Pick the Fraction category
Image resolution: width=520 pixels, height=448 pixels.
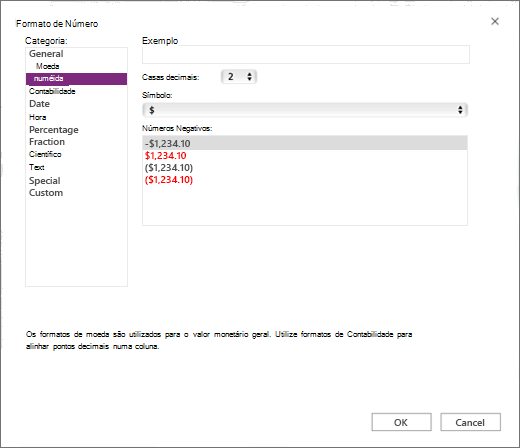click(47, 142)
